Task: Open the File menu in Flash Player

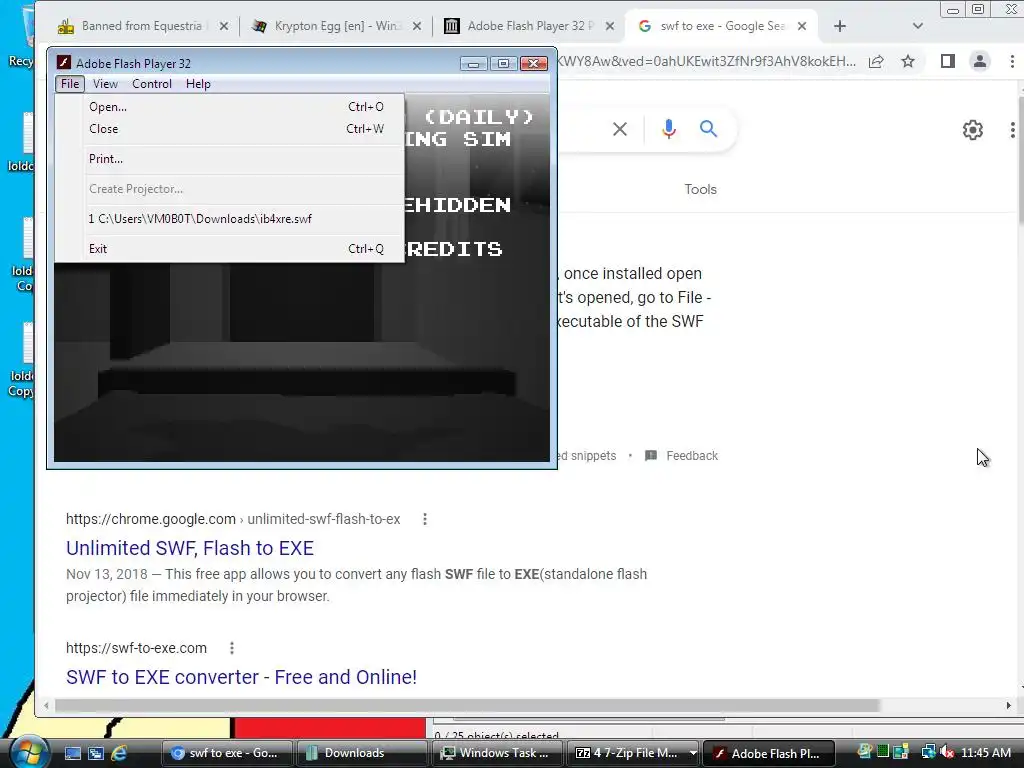Action: 70,84
